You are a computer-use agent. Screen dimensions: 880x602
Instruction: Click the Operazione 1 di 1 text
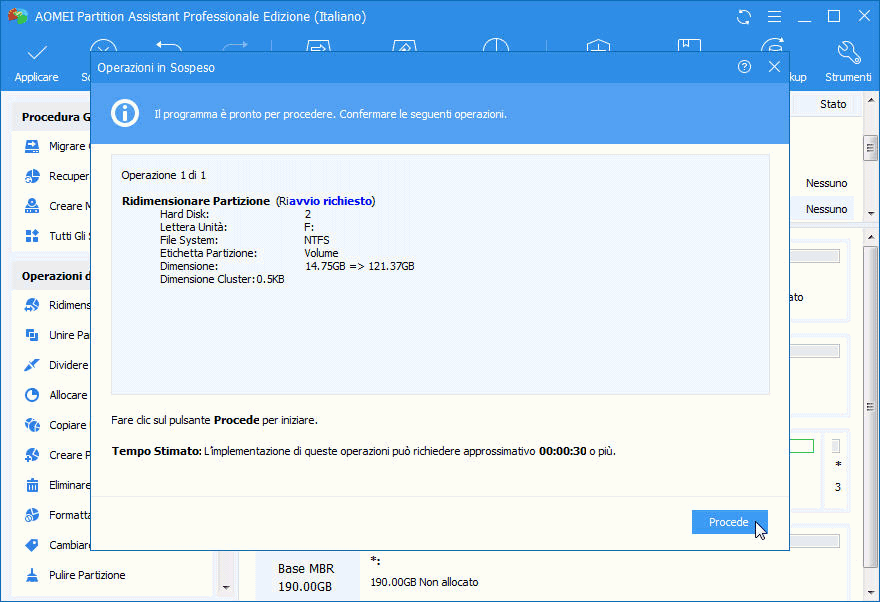pyautogui.click(x=164, y=176)
